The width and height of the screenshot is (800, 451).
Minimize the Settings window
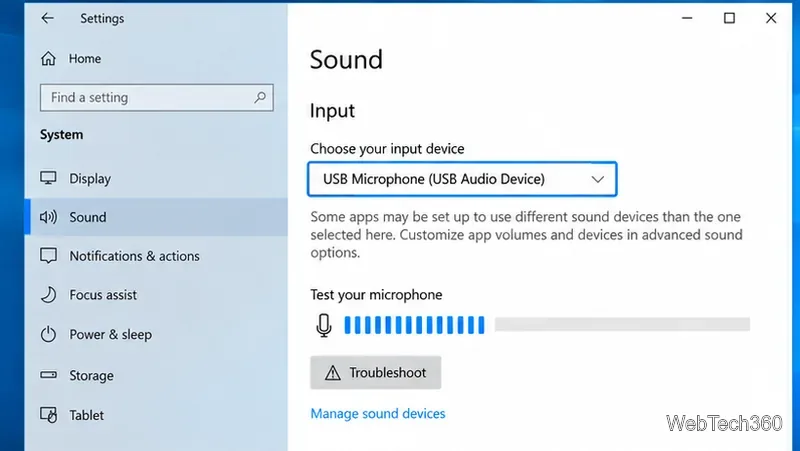687,18
